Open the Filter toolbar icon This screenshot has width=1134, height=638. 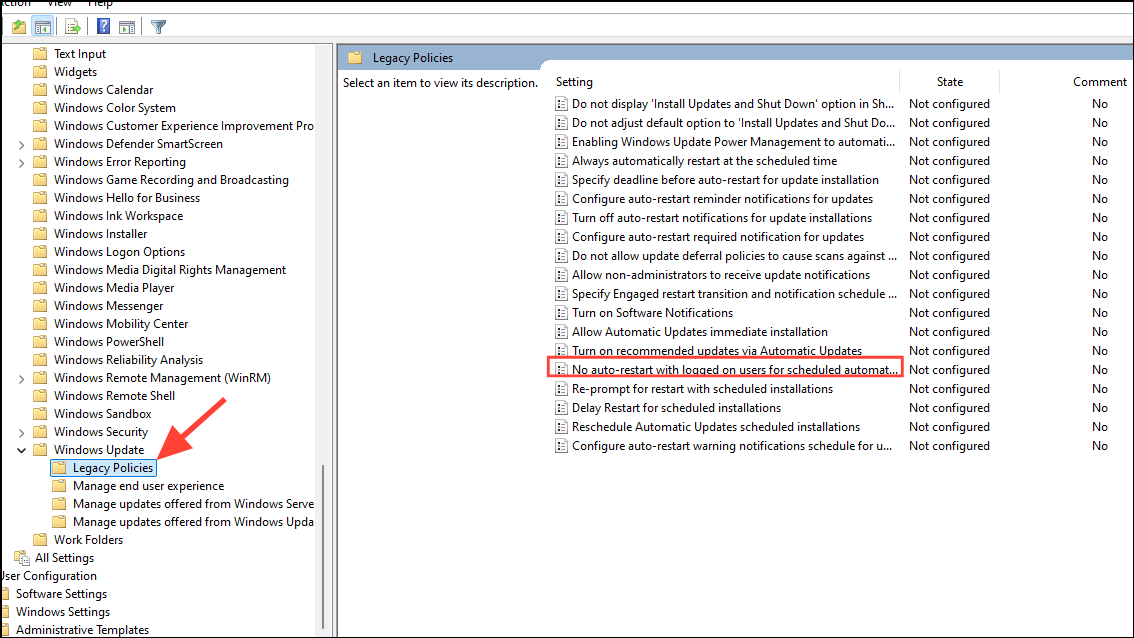(157, 26)
